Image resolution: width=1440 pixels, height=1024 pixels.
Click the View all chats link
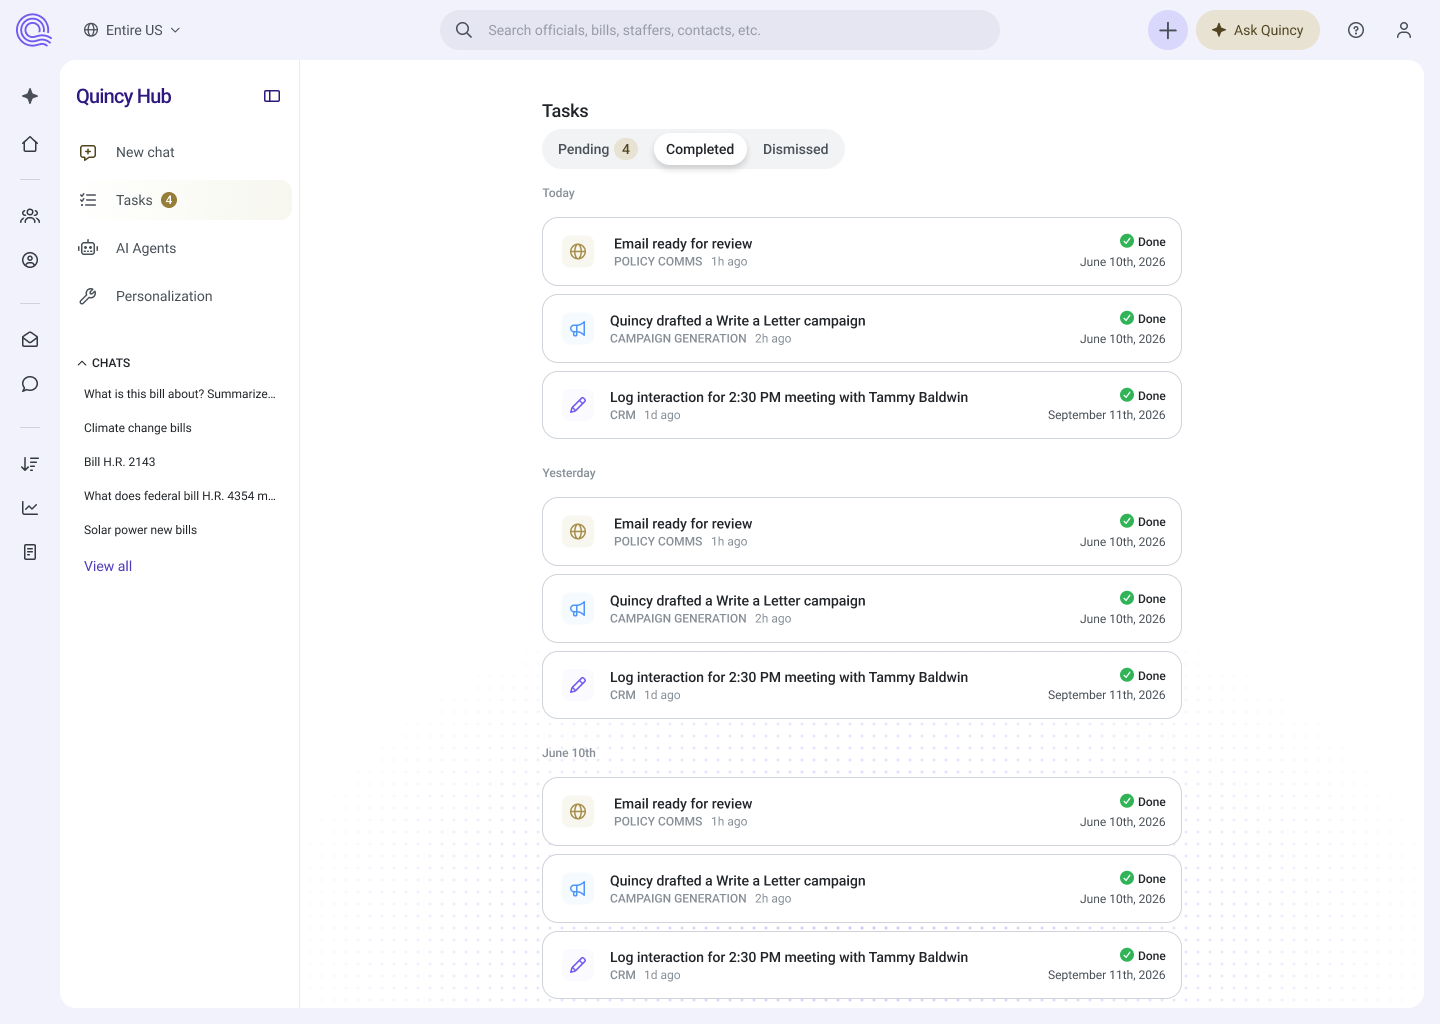(x=108, y=566)
